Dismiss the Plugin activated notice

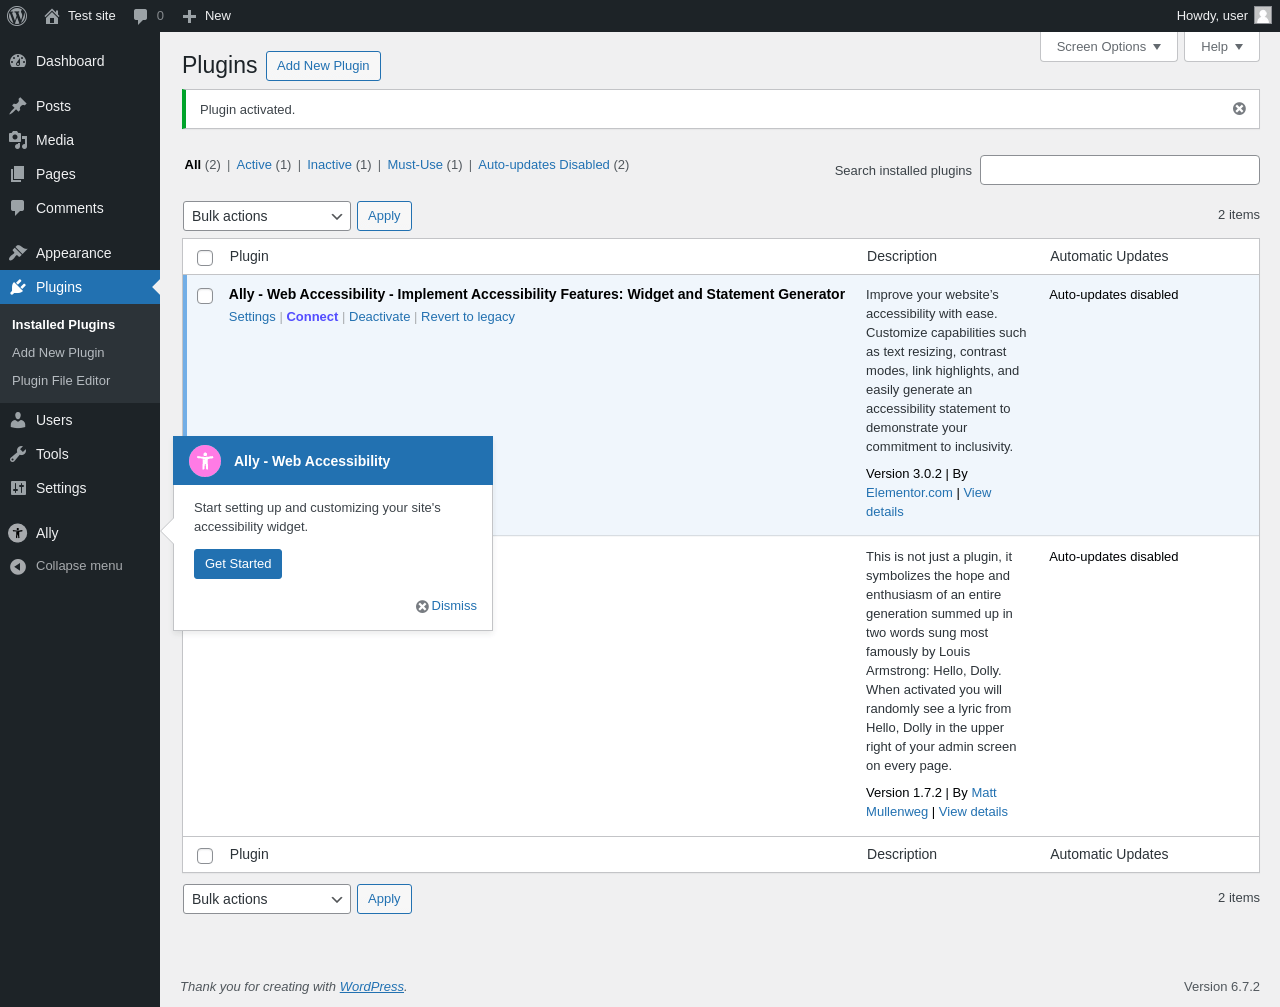[x=1239, y=109]
